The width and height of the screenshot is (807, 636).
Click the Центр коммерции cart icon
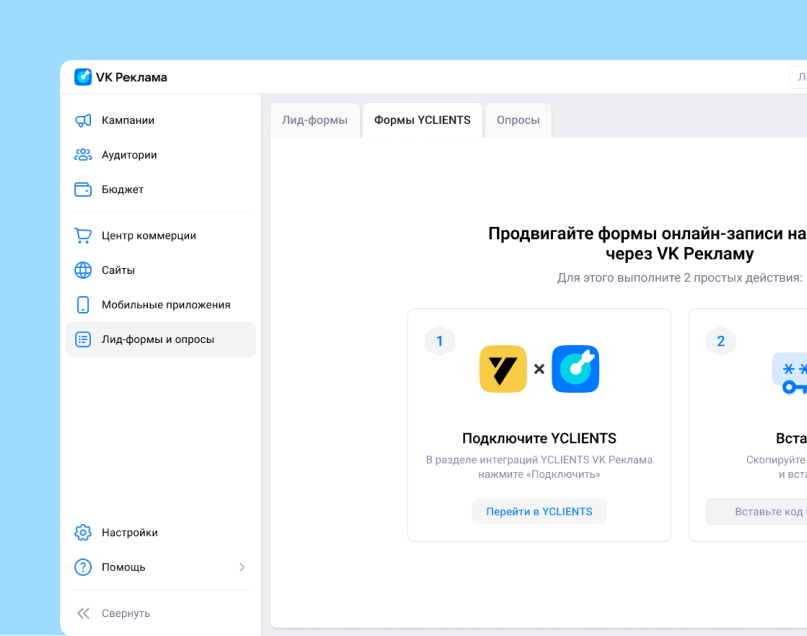(x=83, y=236)
